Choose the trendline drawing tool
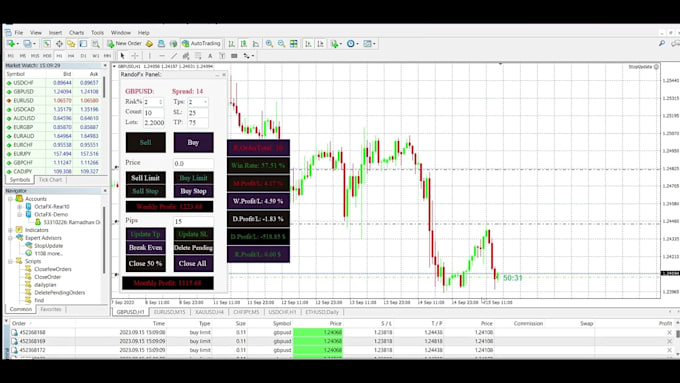This screenshot has width=680, height=383. click(x=174, y=56)
